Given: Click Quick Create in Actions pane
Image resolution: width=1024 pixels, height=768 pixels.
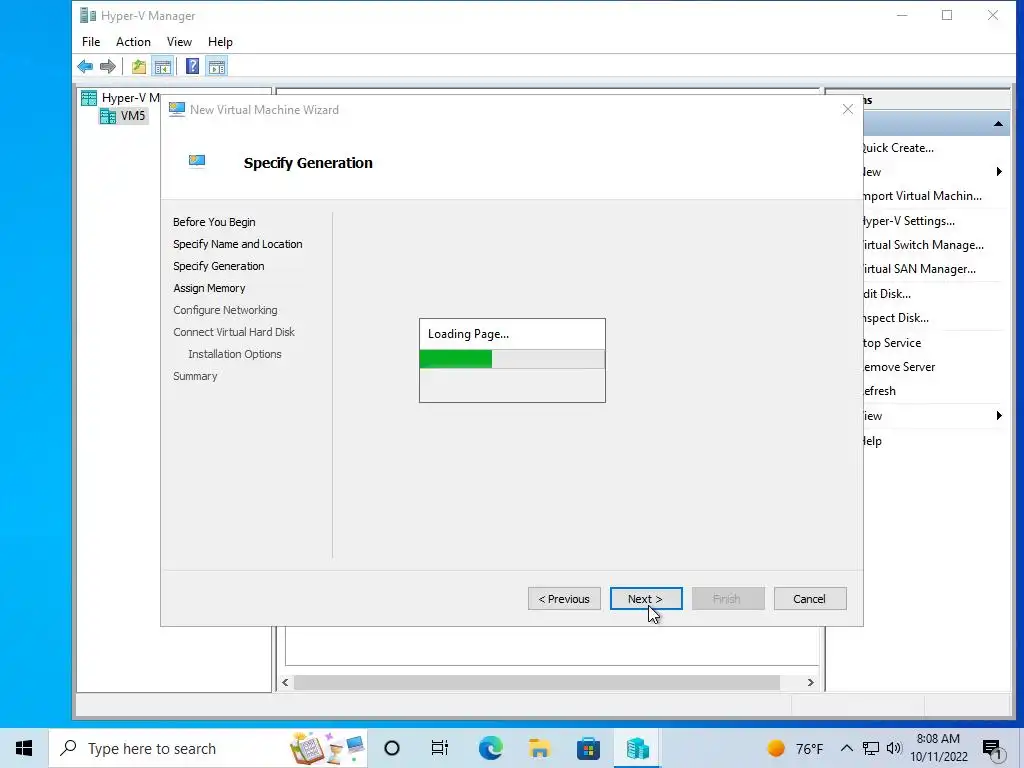Looking at the screenshot, I should tap(898, 148).
